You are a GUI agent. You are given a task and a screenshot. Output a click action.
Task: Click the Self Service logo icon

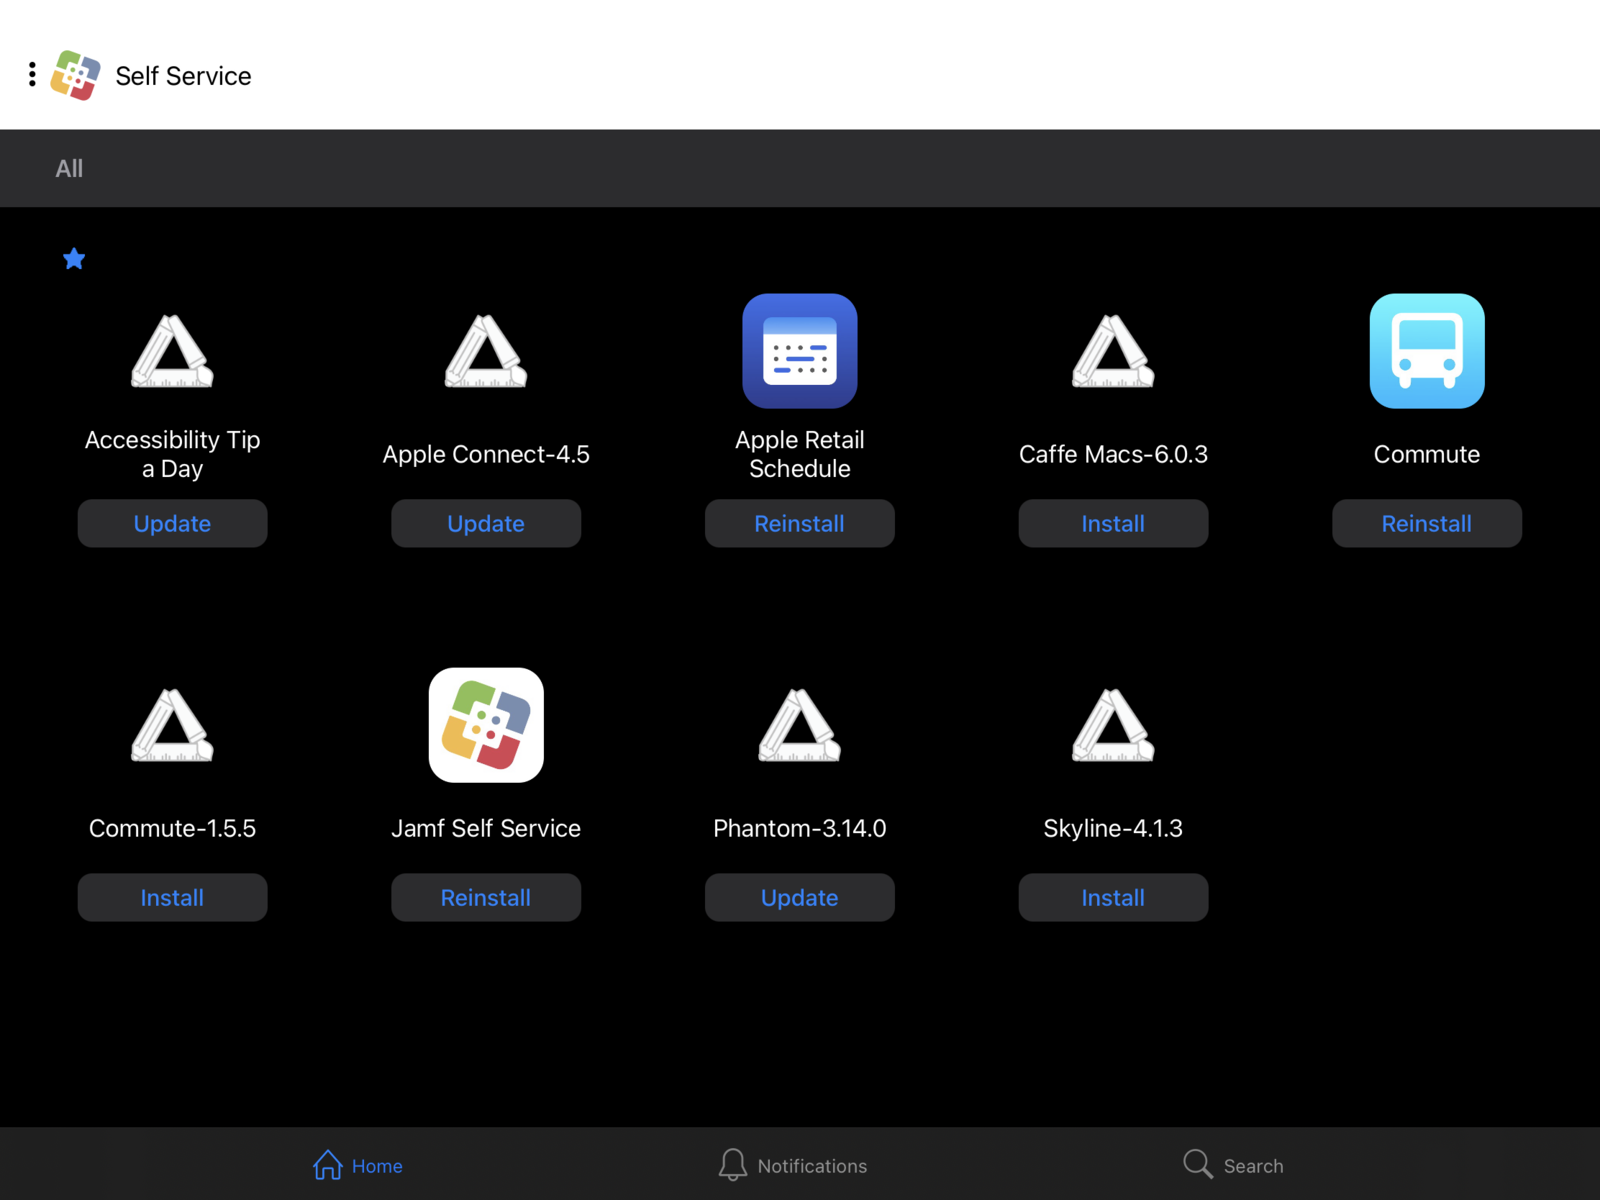76,75
